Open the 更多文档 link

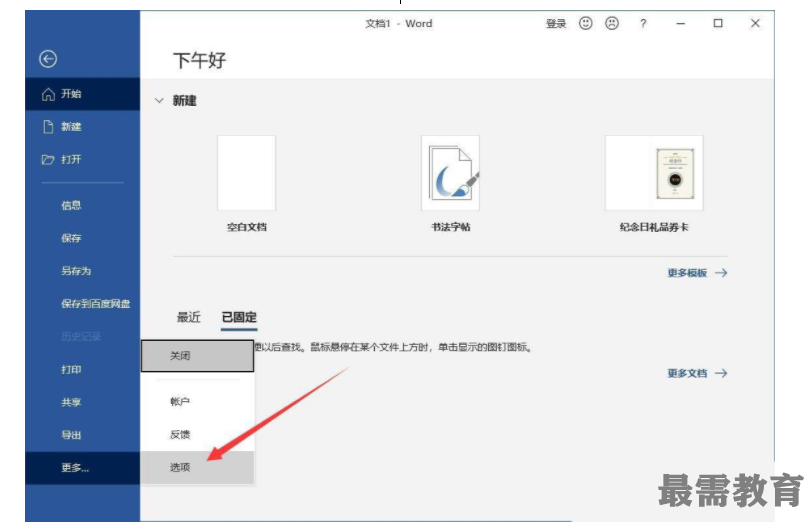697,373
